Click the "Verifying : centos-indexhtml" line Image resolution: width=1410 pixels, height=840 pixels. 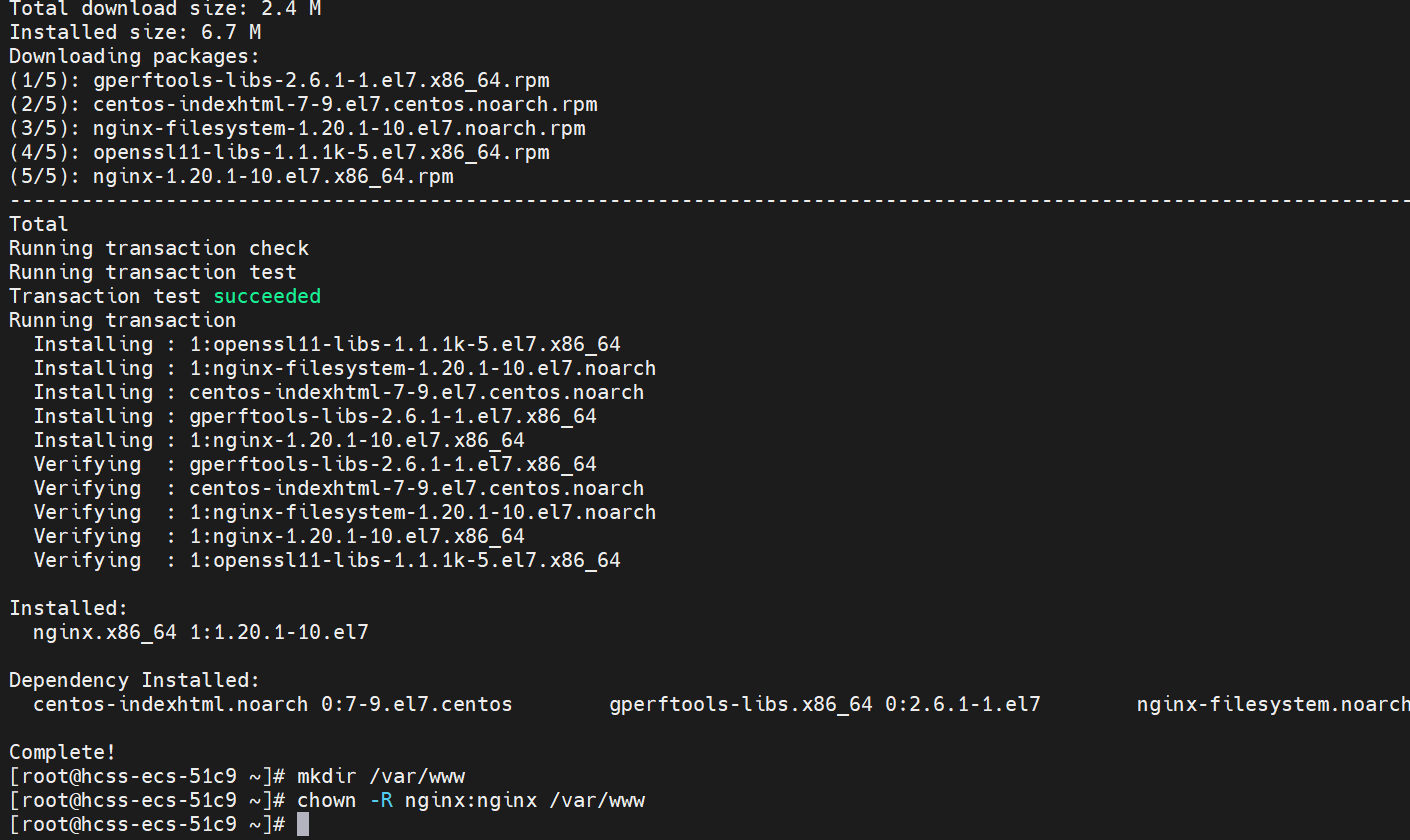coord(339,488)
